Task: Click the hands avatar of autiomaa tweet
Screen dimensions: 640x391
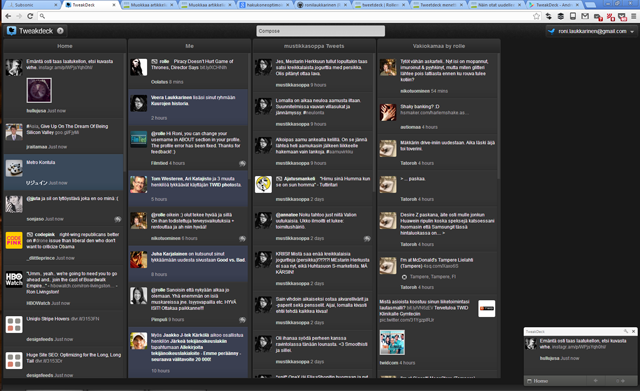Action: point(388,112)
